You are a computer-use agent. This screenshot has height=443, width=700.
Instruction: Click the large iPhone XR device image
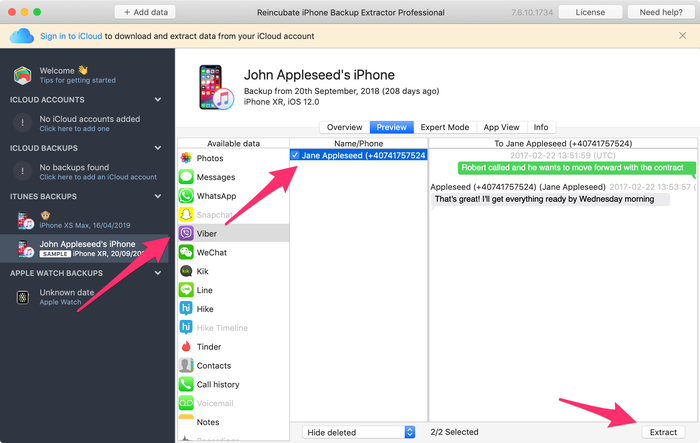point(216,88)
